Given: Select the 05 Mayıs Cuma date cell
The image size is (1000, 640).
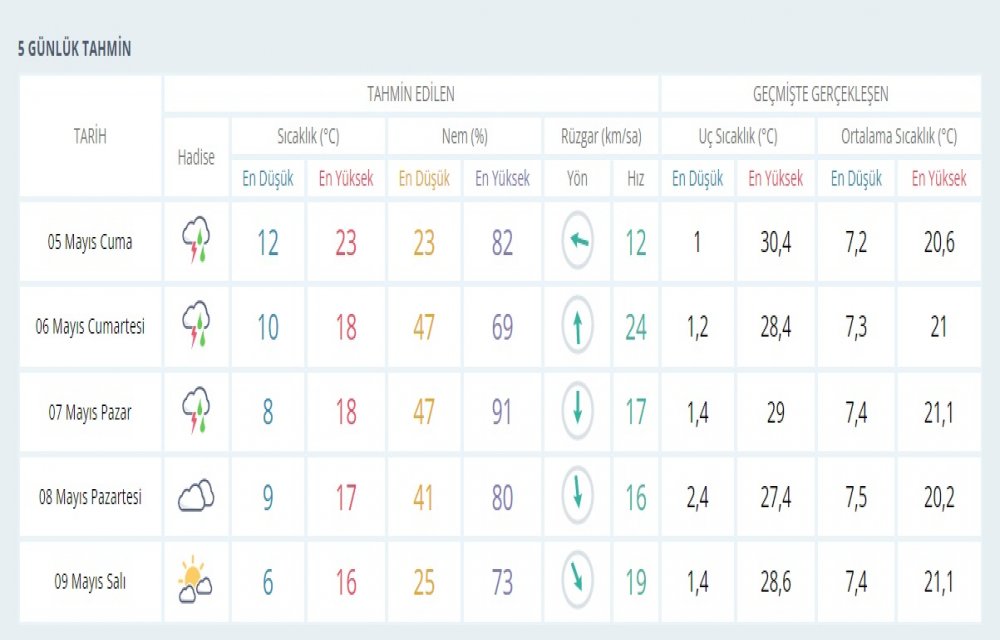Looking at the screenshot, I should click(x=90, y=242).
